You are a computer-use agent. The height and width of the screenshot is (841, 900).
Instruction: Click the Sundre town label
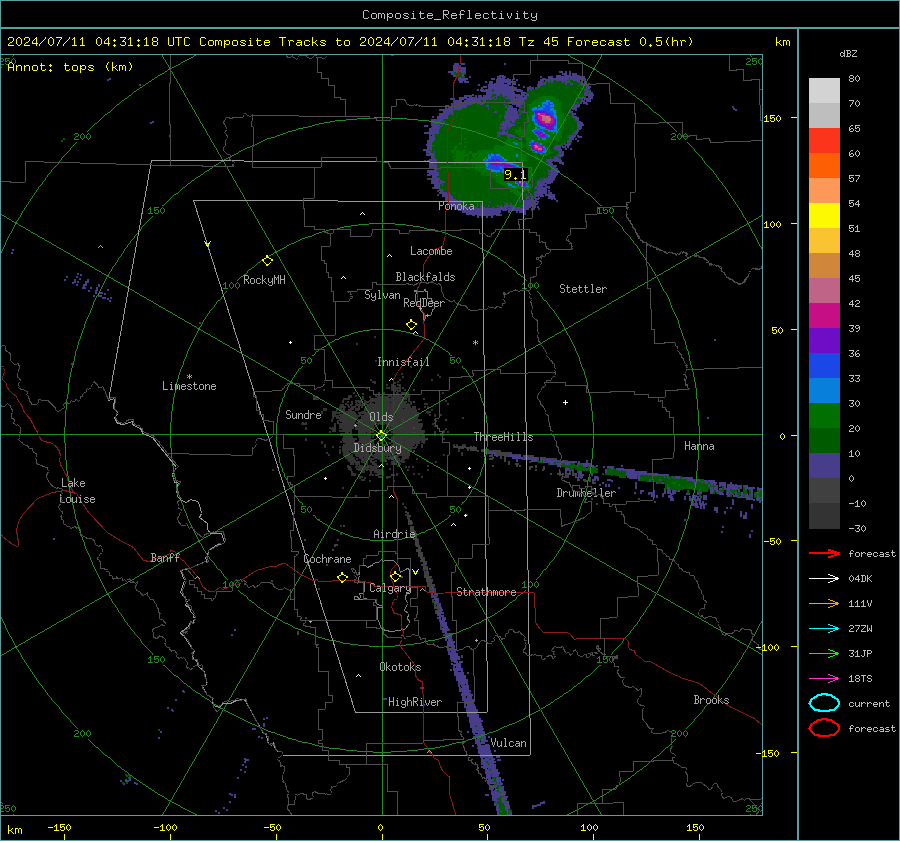pyautogui.click(x=303, y=414)
